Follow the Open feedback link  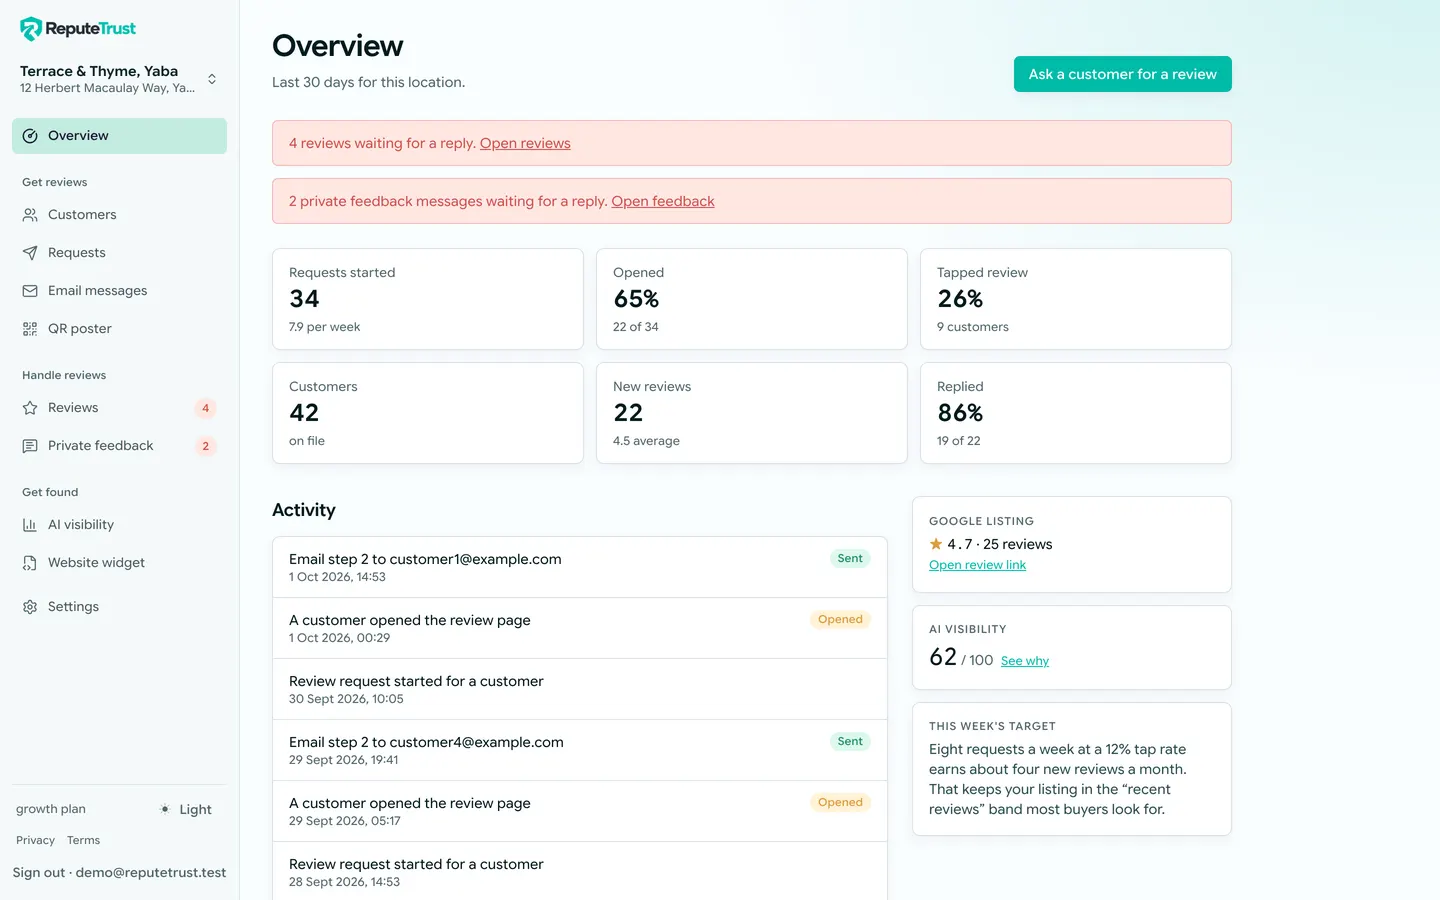coord(663,201)
